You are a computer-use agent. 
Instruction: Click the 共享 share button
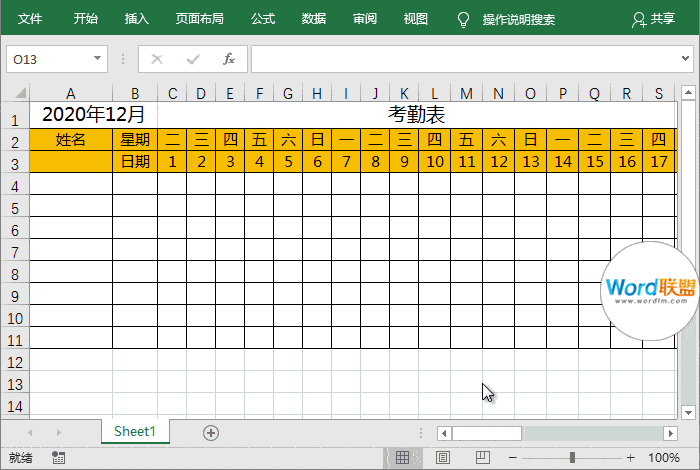pos(654,19)
